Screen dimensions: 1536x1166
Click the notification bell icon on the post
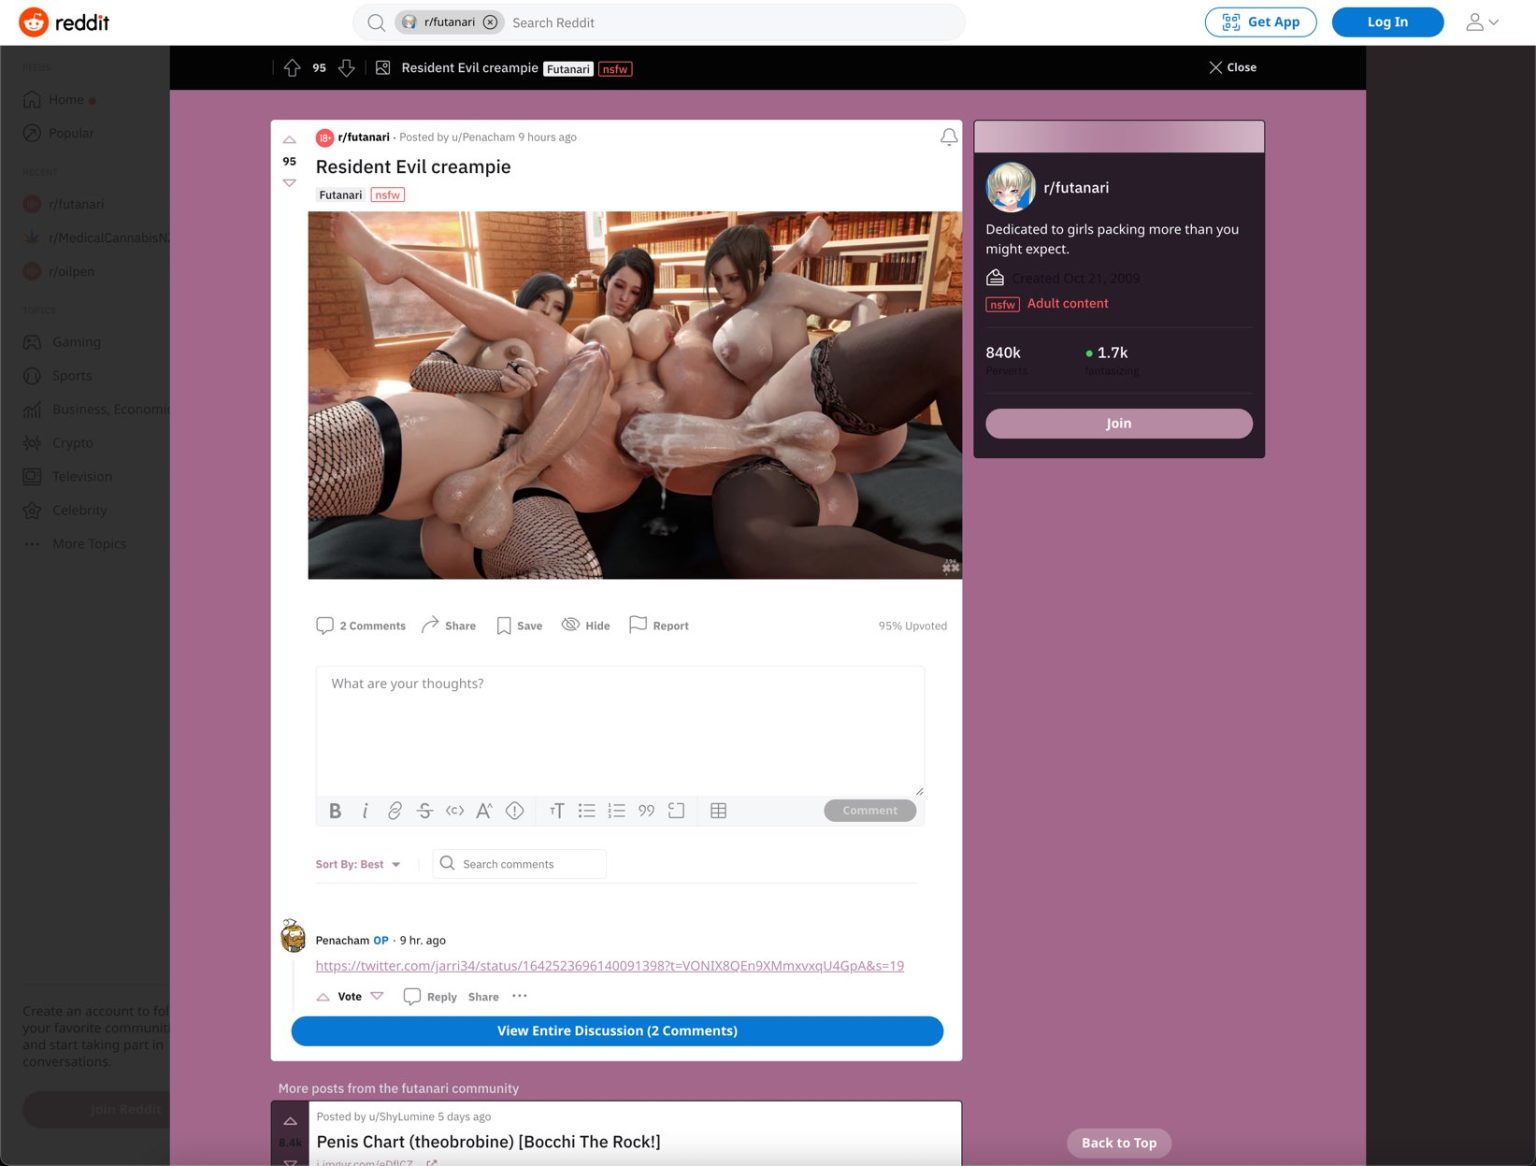(x=949, y=137)
